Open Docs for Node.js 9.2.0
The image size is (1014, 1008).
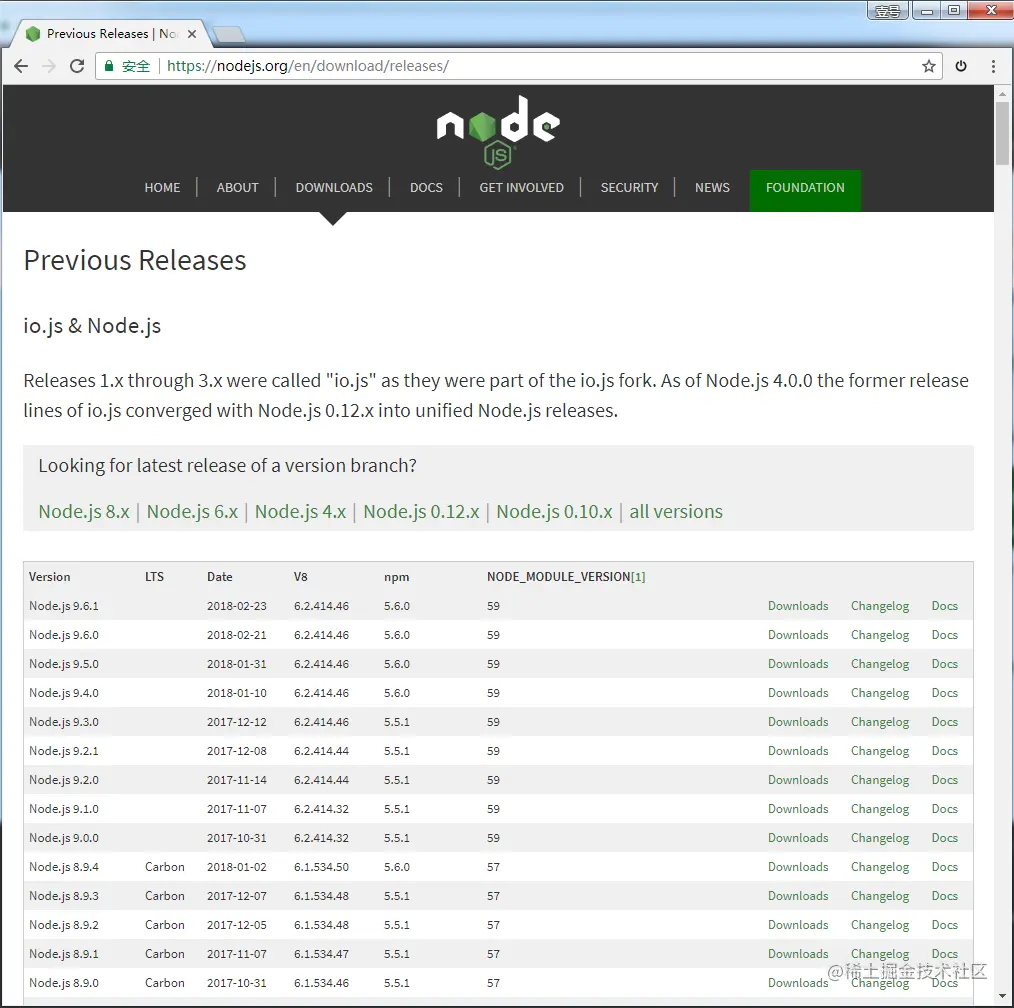coord(944,780)
